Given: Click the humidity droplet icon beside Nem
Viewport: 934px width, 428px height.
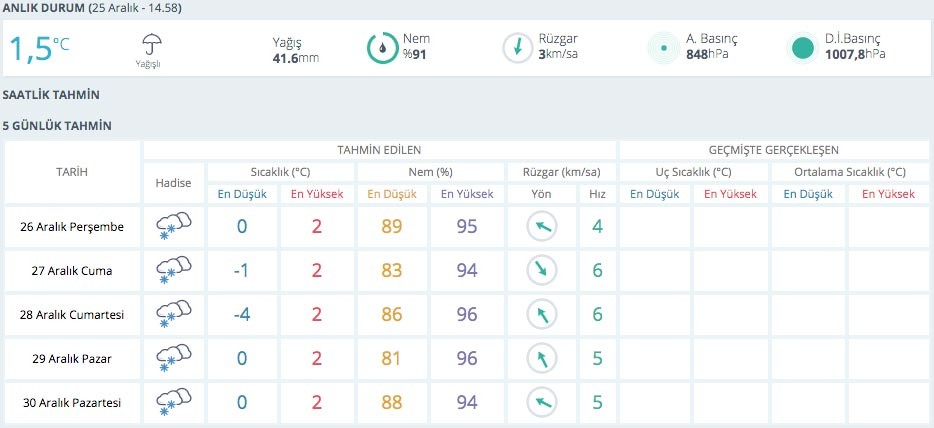Looking at the screenshot, I should [382, 47].
